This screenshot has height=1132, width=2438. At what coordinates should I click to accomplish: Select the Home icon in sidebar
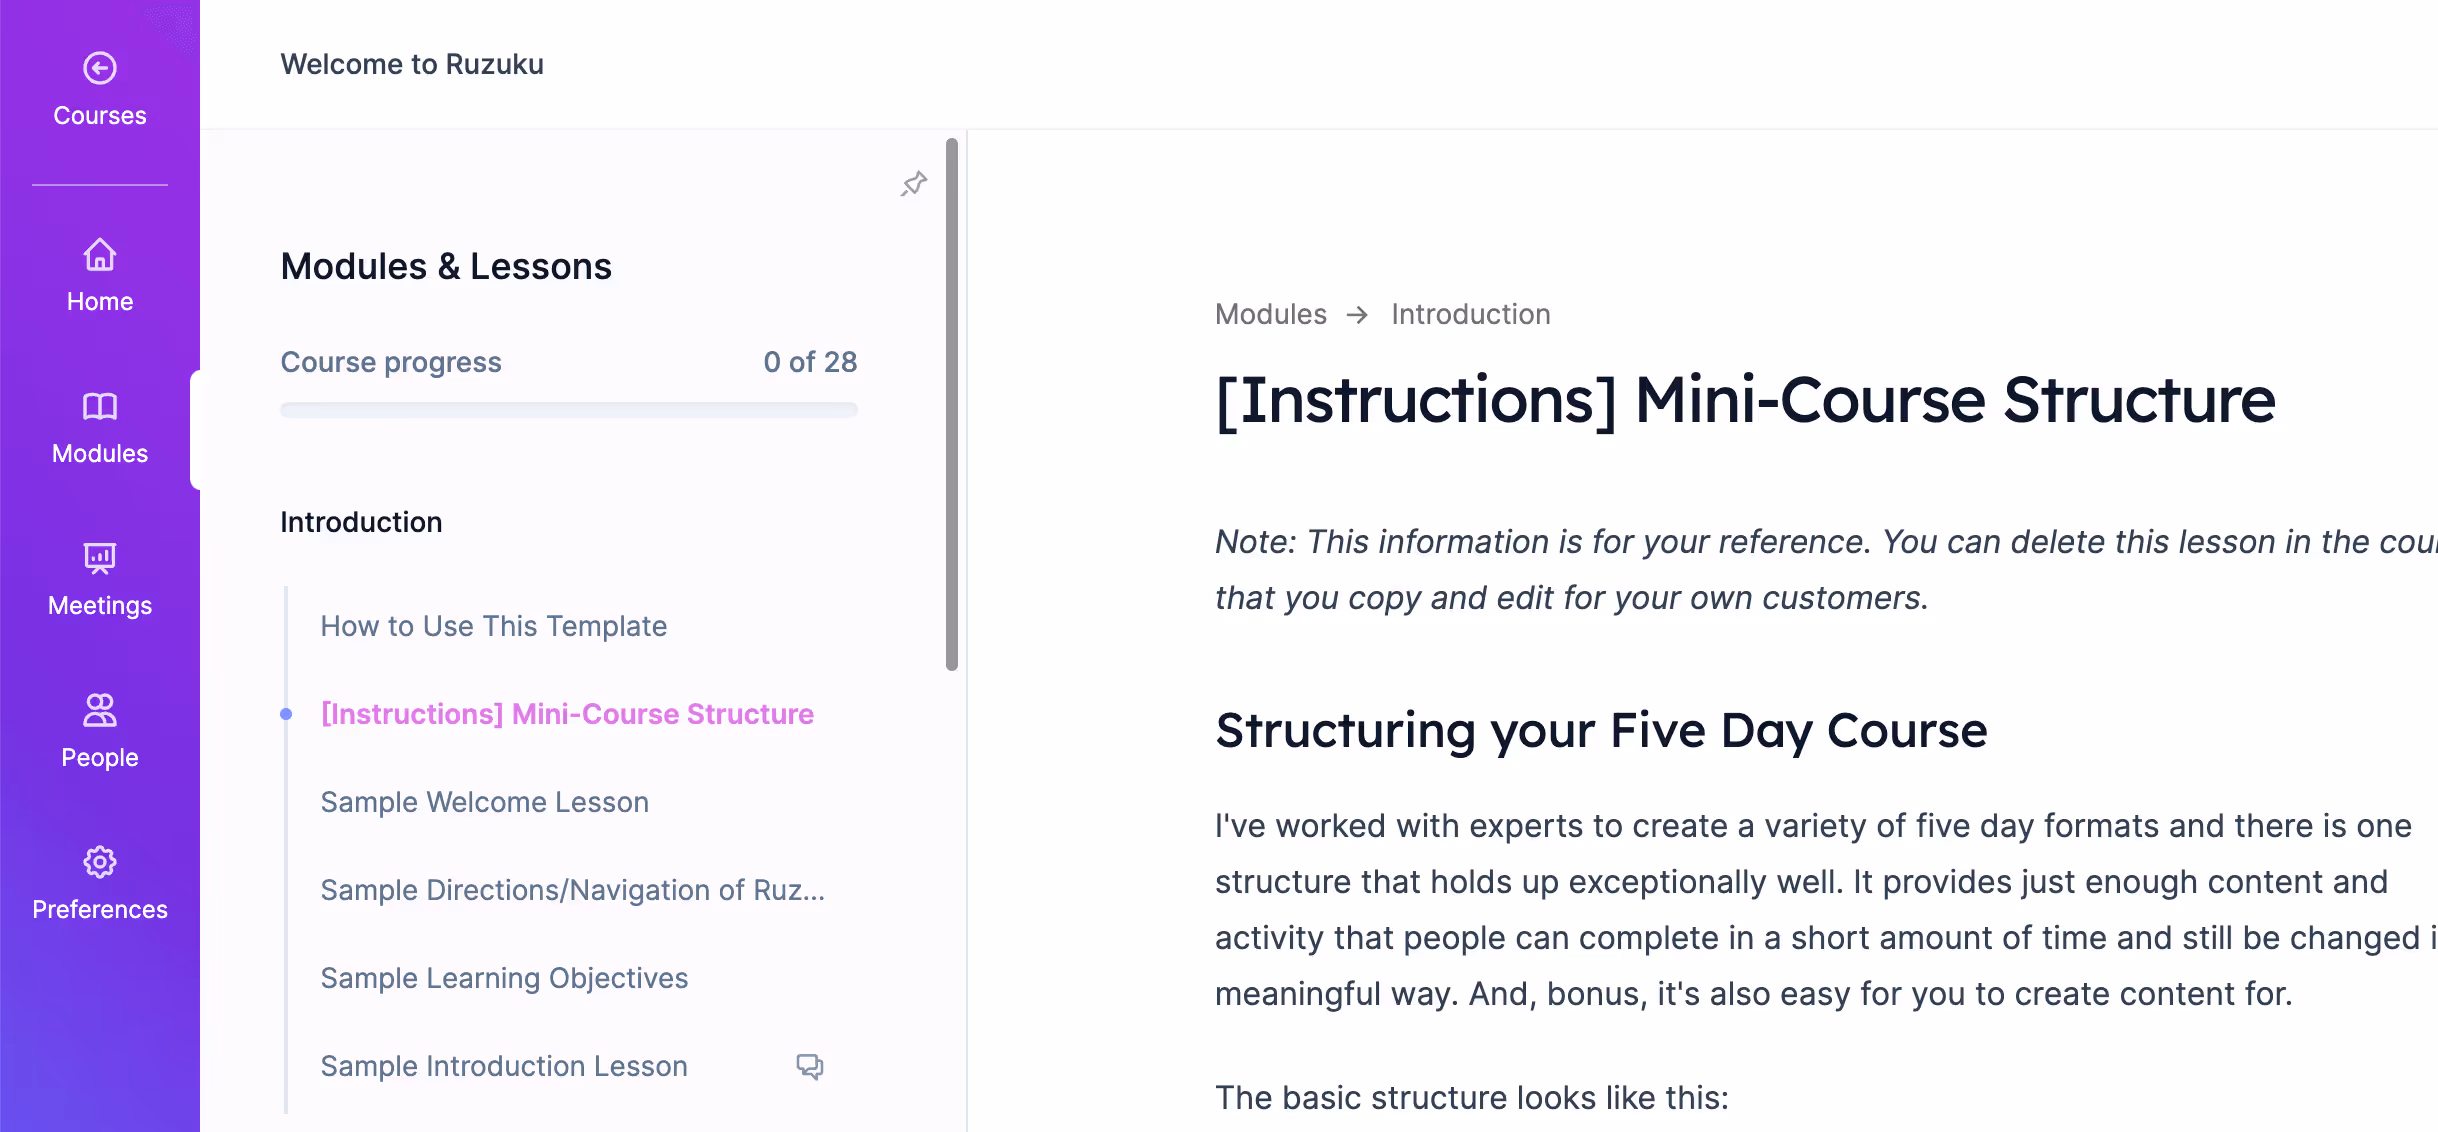click(99, 255)
